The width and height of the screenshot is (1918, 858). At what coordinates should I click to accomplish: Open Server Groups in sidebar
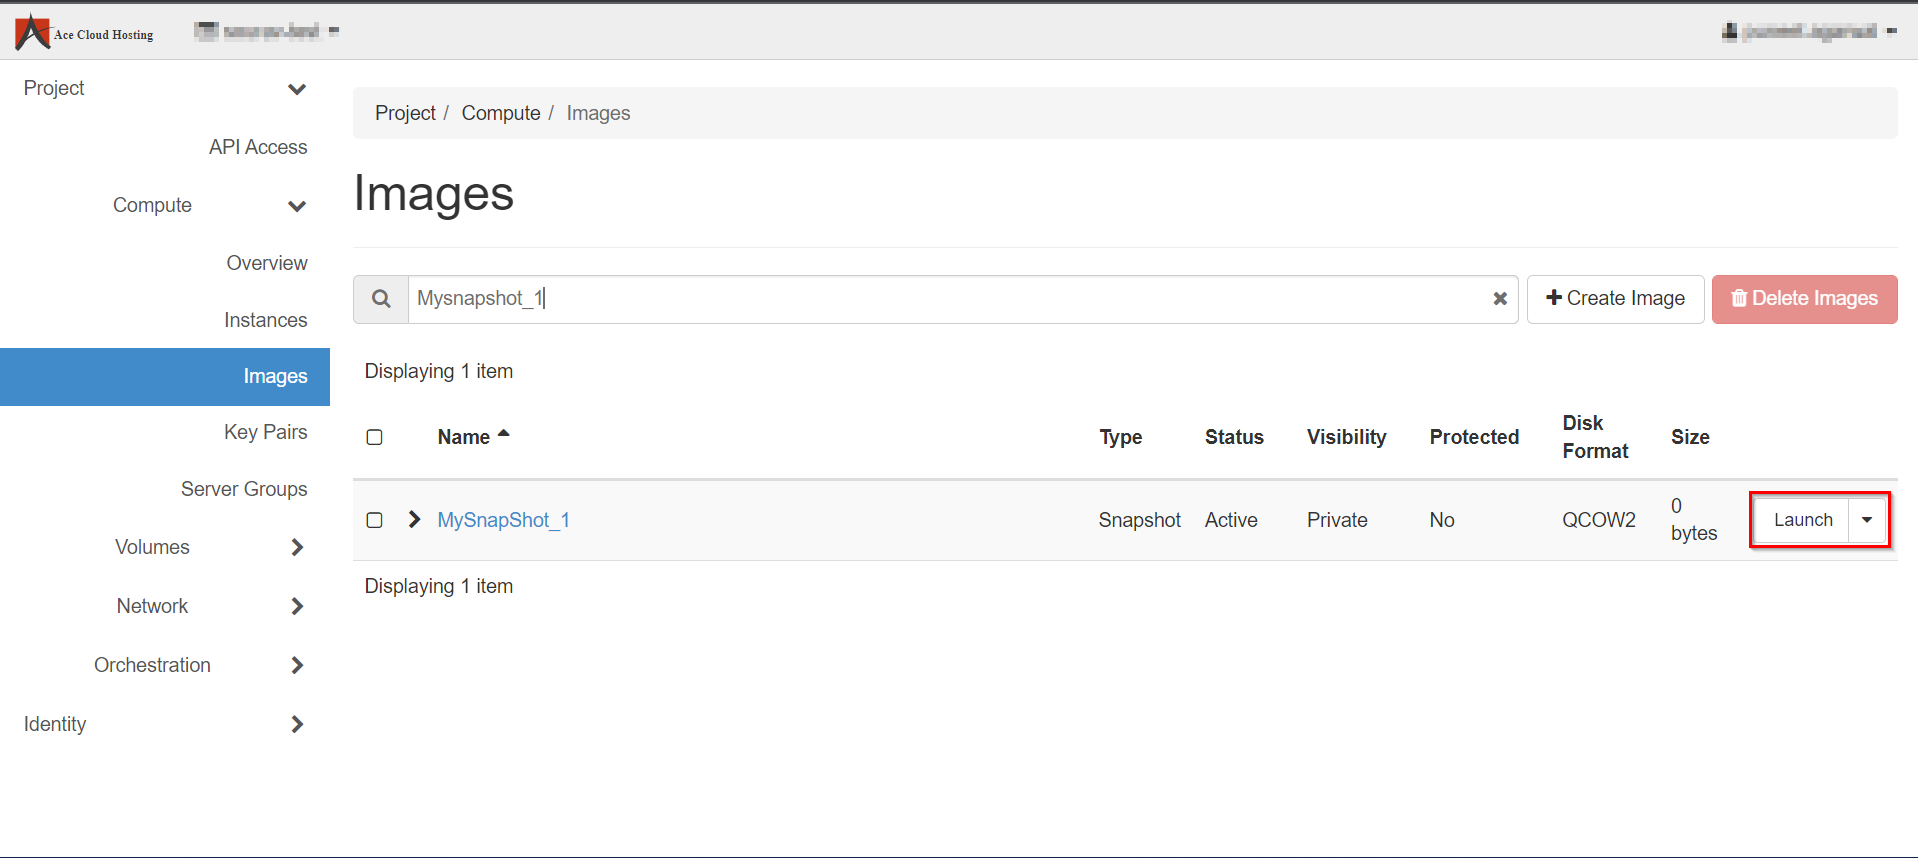click(x=244, y=489)
